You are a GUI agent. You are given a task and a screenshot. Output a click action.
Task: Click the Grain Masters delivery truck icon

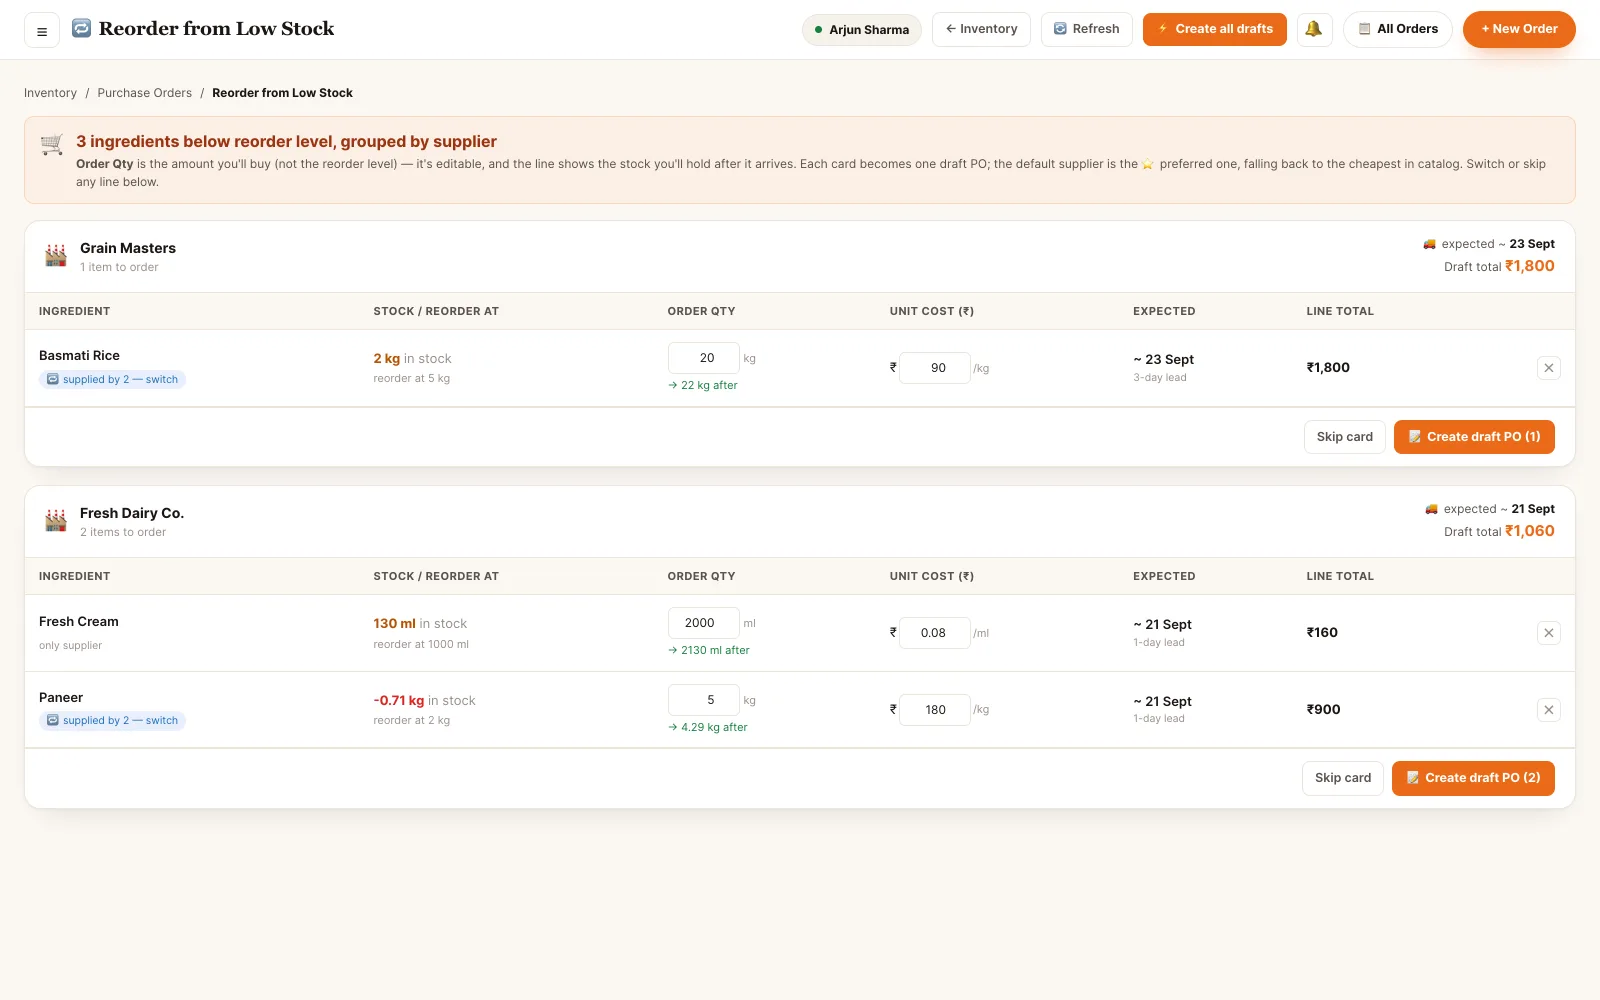point(1430,244)
